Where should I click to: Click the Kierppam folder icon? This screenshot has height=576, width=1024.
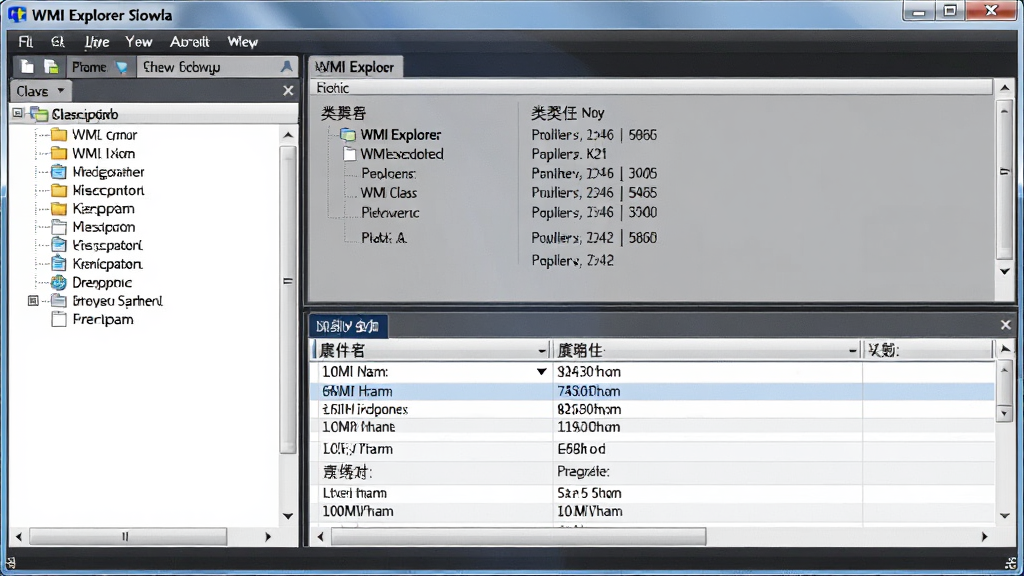point(59,208)
